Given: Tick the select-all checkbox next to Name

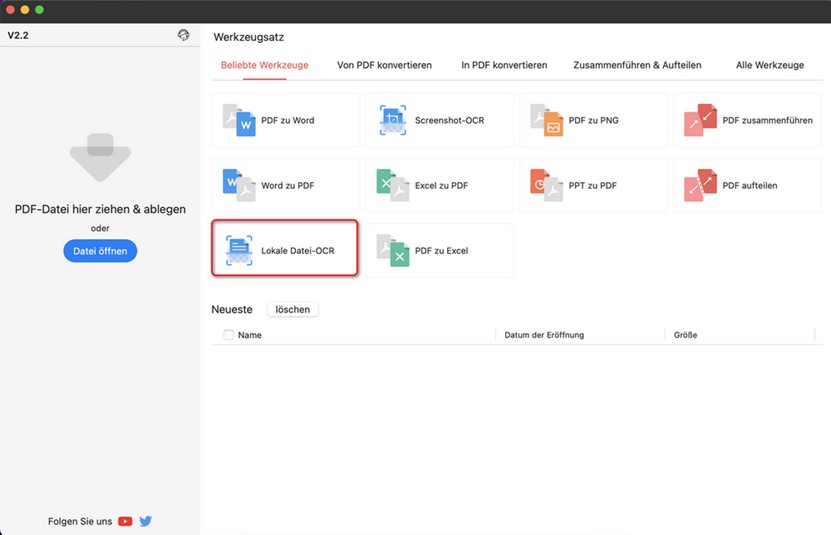Looking at the screenshot, I should pyautogui.click(x=228, y=335).
